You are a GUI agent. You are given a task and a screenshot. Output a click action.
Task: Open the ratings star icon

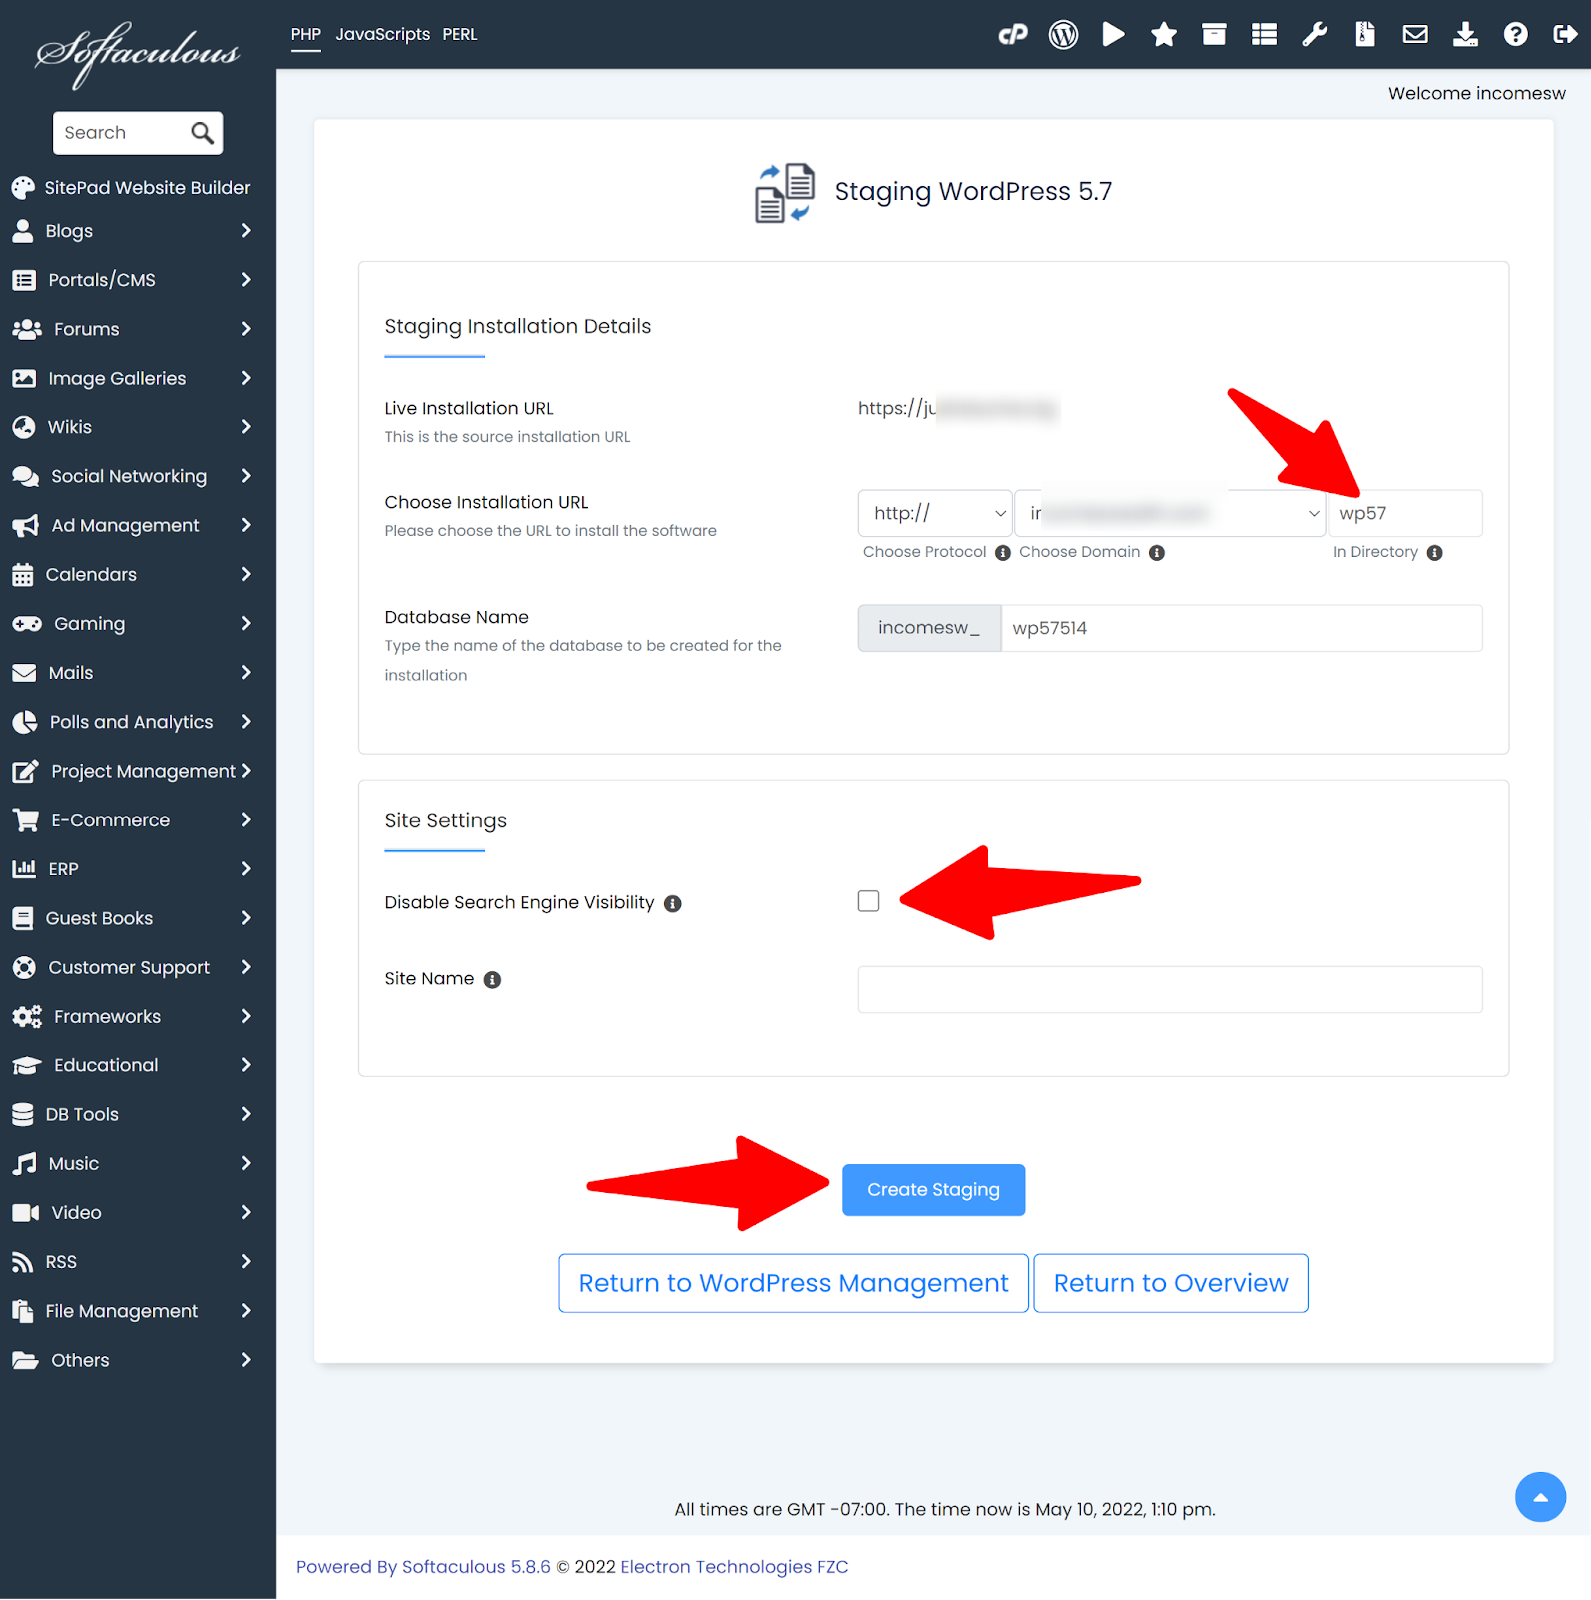1164,35
